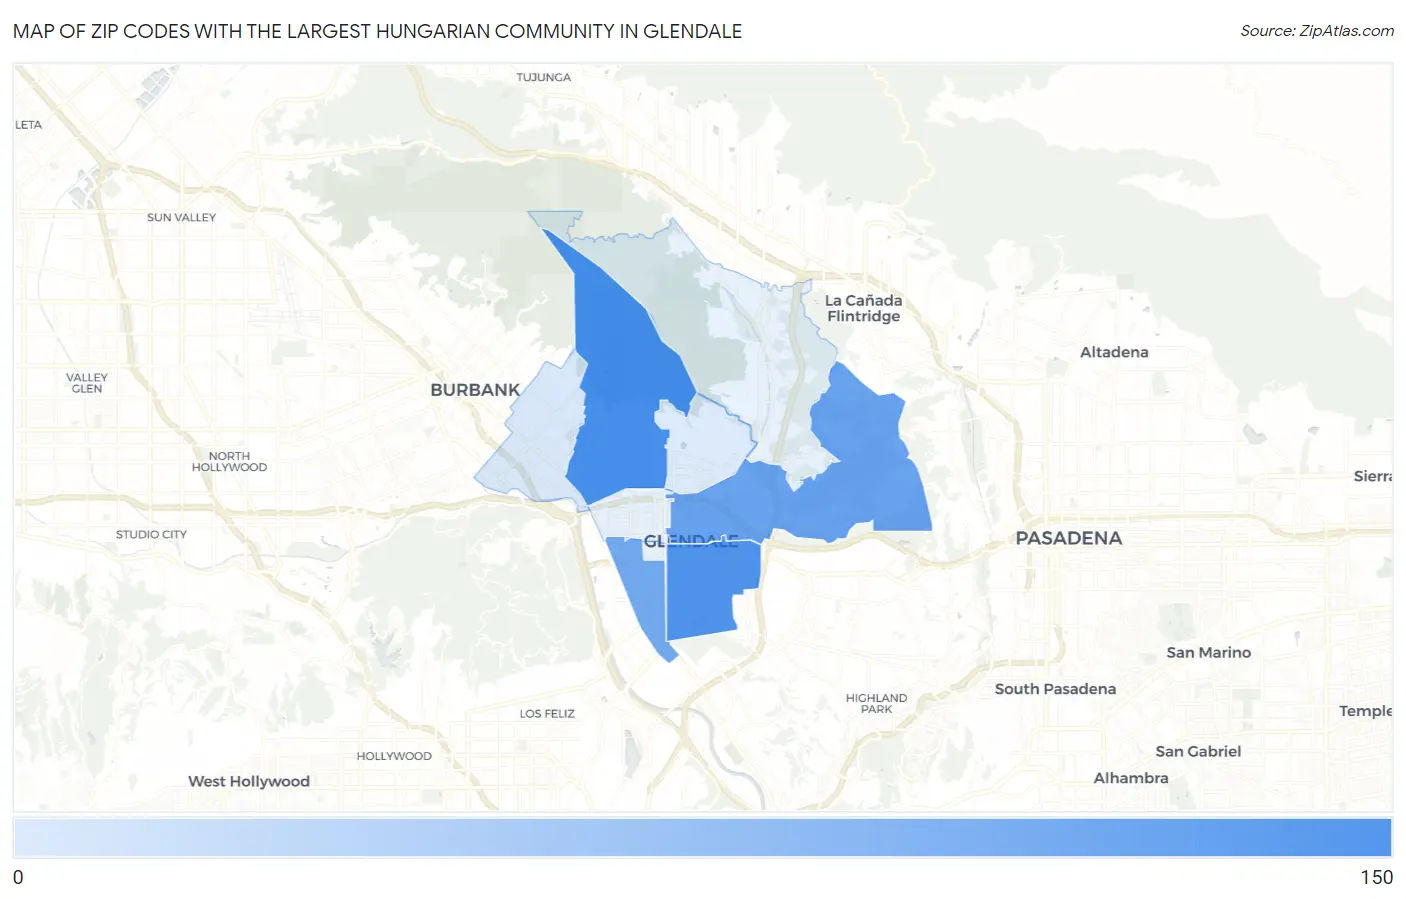
Task: Select the dark blue zip region below GLENDALE label
Action: click(x=710, y=590)
